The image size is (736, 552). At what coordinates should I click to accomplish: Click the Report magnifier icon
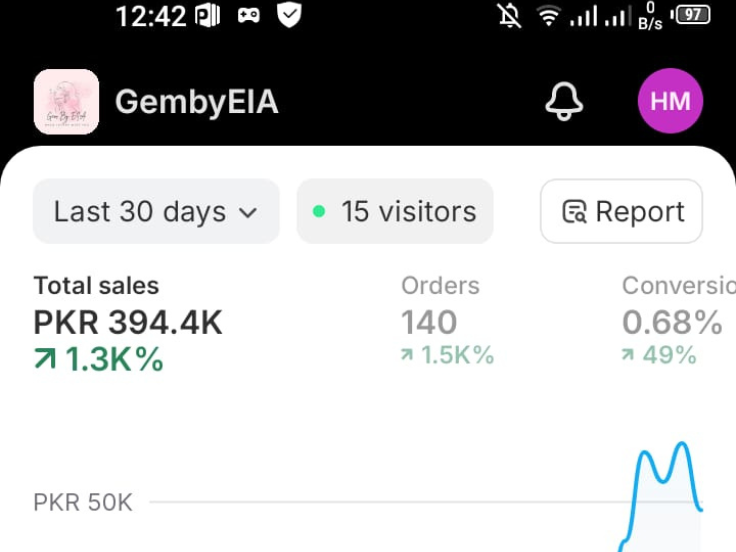[x=574, y=212]
